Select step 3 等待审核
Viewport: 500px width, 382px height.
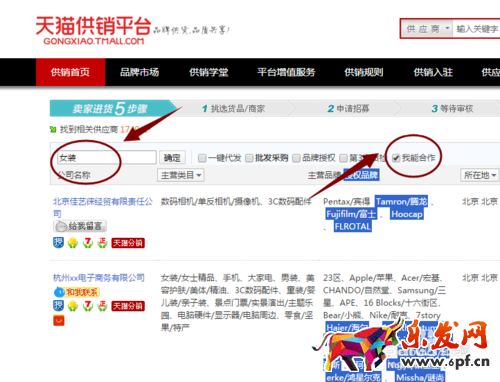[452, 109]
